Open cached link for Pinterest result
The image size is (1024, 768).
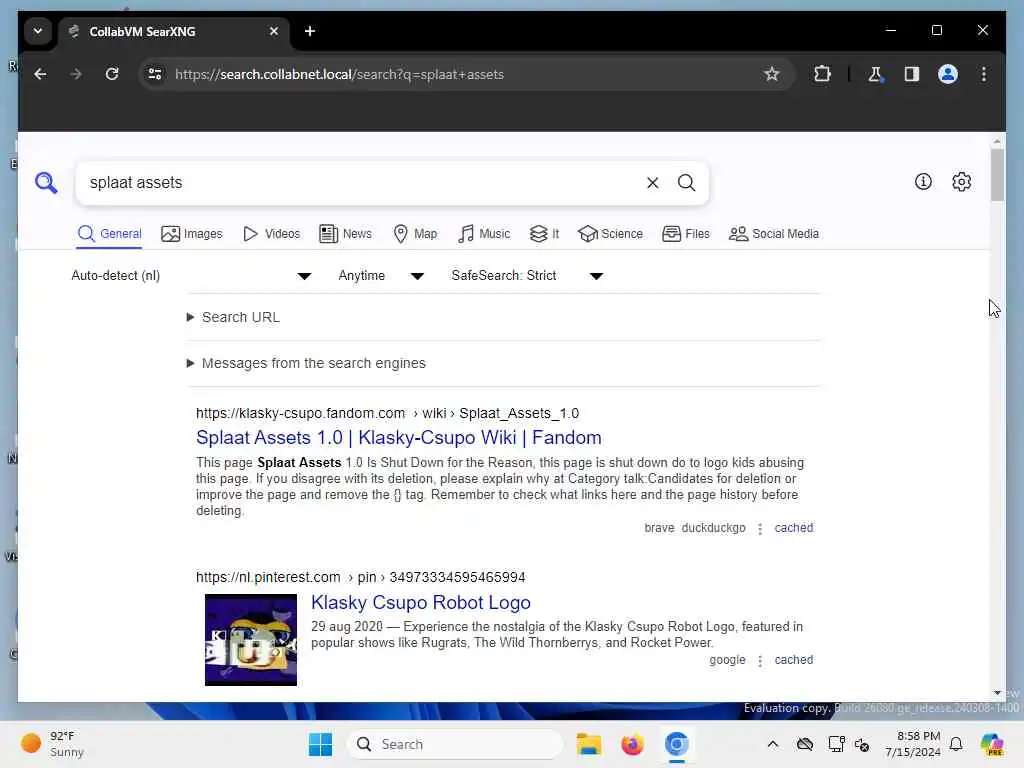click(793, 660)
